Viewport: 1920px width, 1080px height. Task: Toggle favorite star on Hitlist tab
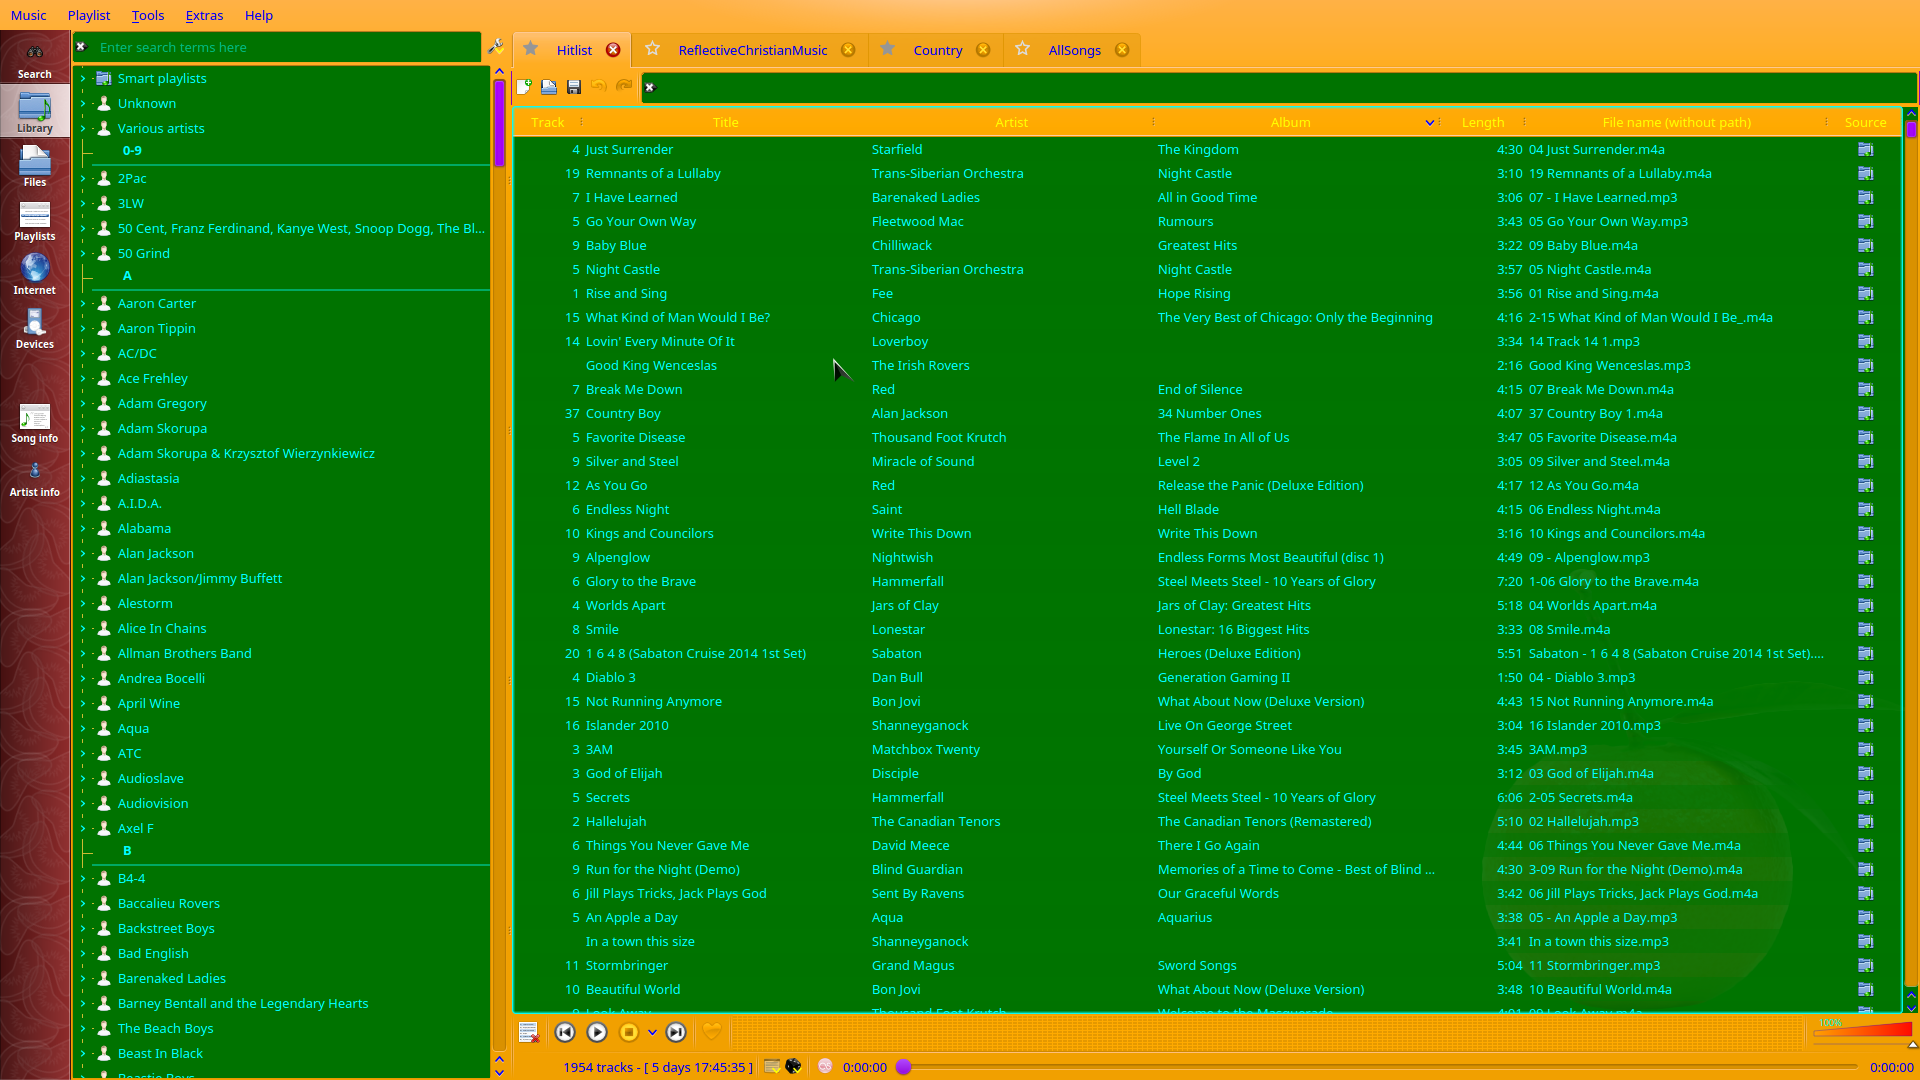coord(531,49)
